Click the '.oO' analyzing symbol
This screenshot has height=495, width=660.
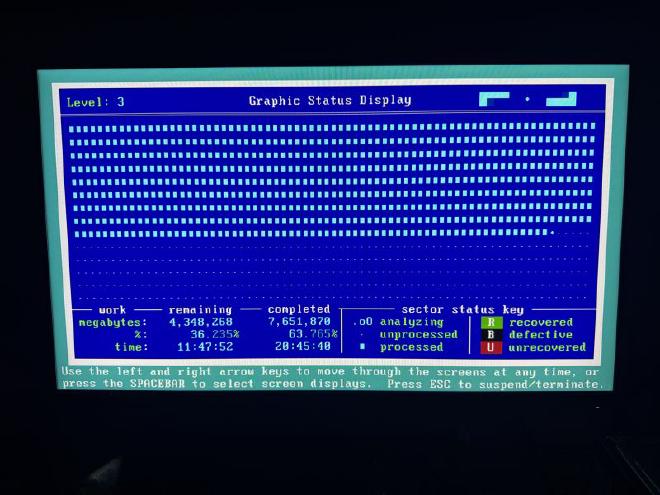coord(362,322)
